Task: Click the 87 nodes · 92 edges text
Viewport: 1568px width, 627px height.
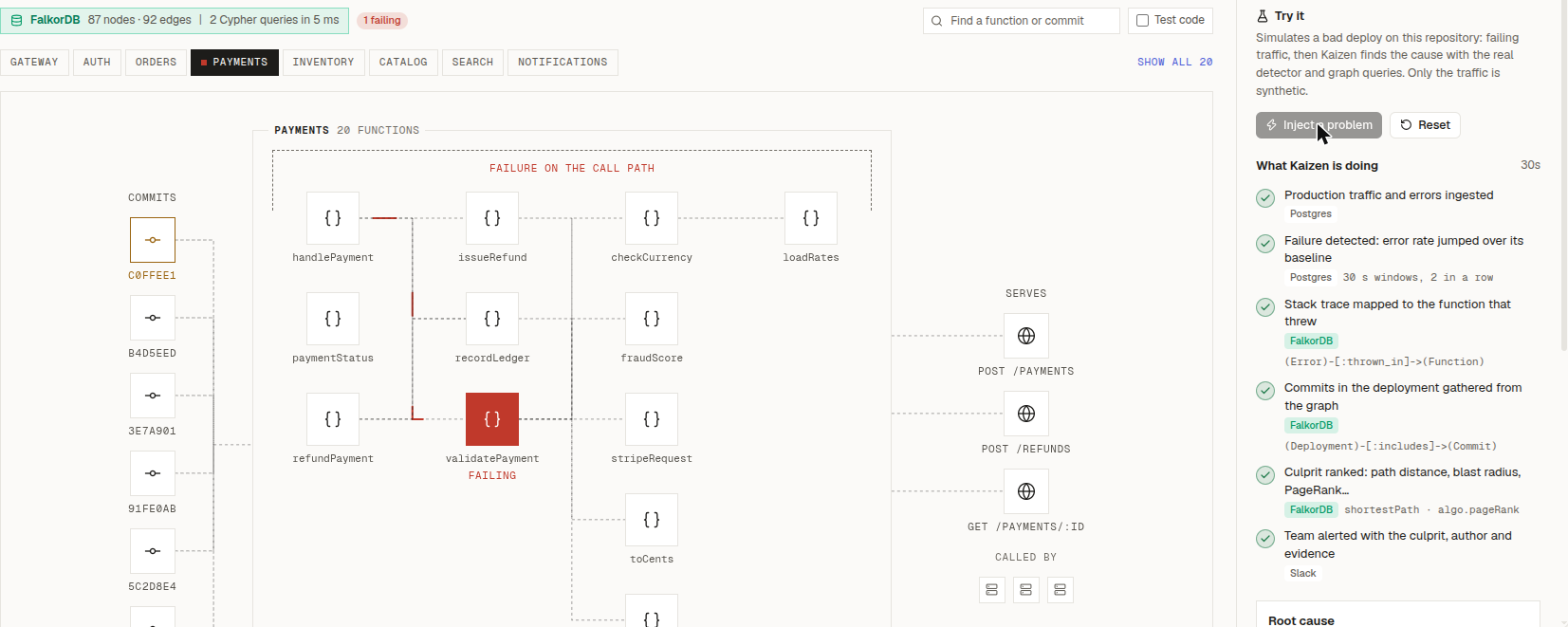Action: [139, 20]
